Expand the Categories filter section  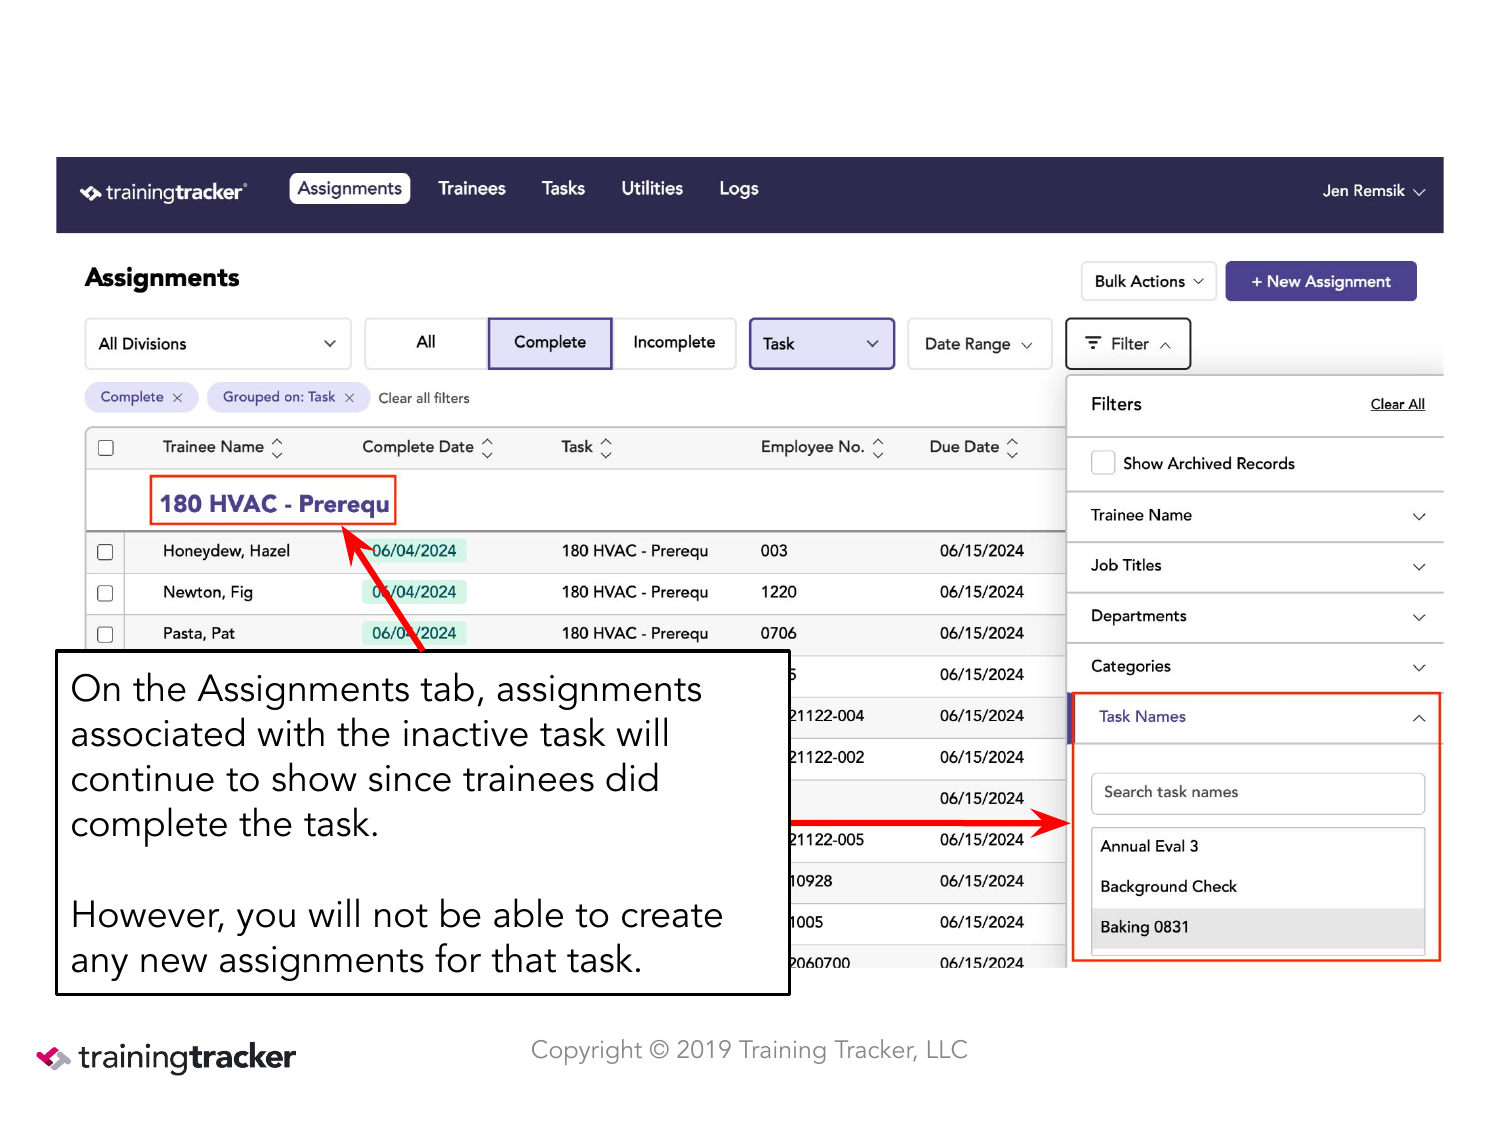pos(1256,667)
